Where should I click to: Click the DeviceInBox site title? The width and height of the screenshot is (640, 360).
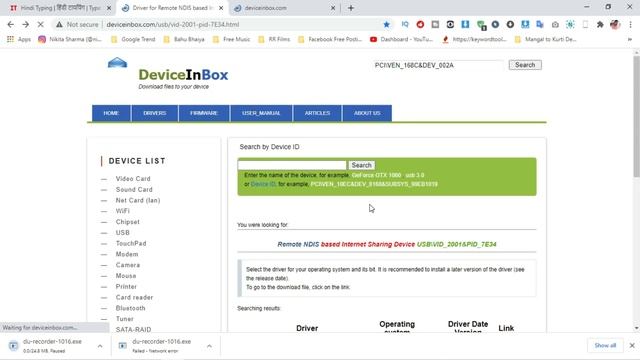tap(183, 75)
